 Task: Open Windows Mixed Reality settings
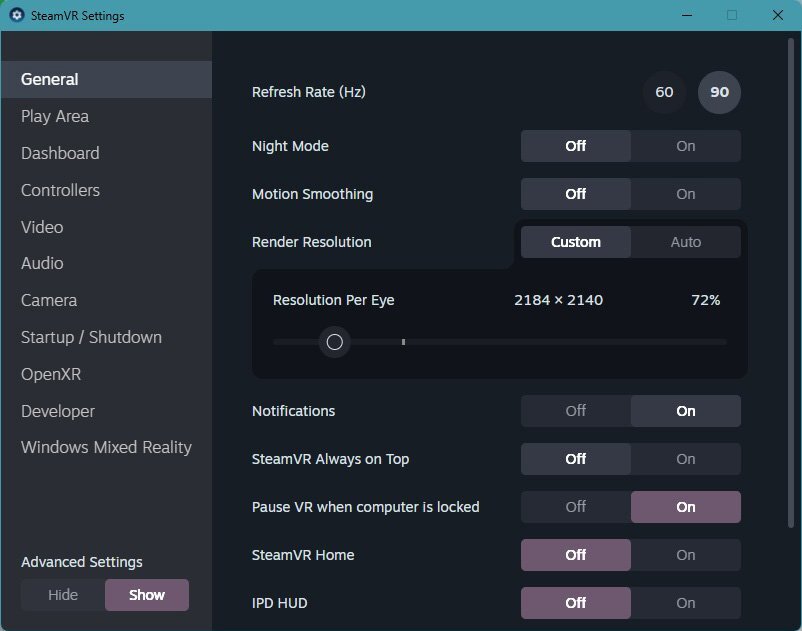pyautogui.click(x=106, y=447)
